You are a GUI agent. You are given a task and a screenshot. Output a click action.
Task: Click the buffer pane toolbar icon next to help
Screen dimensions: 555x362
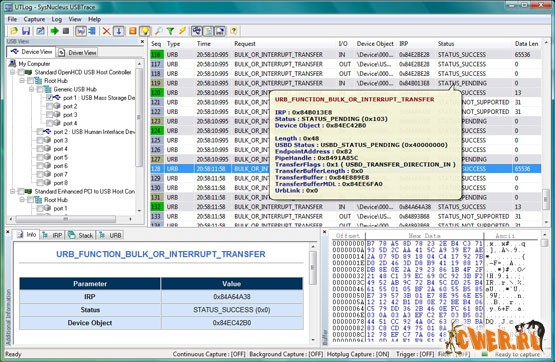[220, 31]
